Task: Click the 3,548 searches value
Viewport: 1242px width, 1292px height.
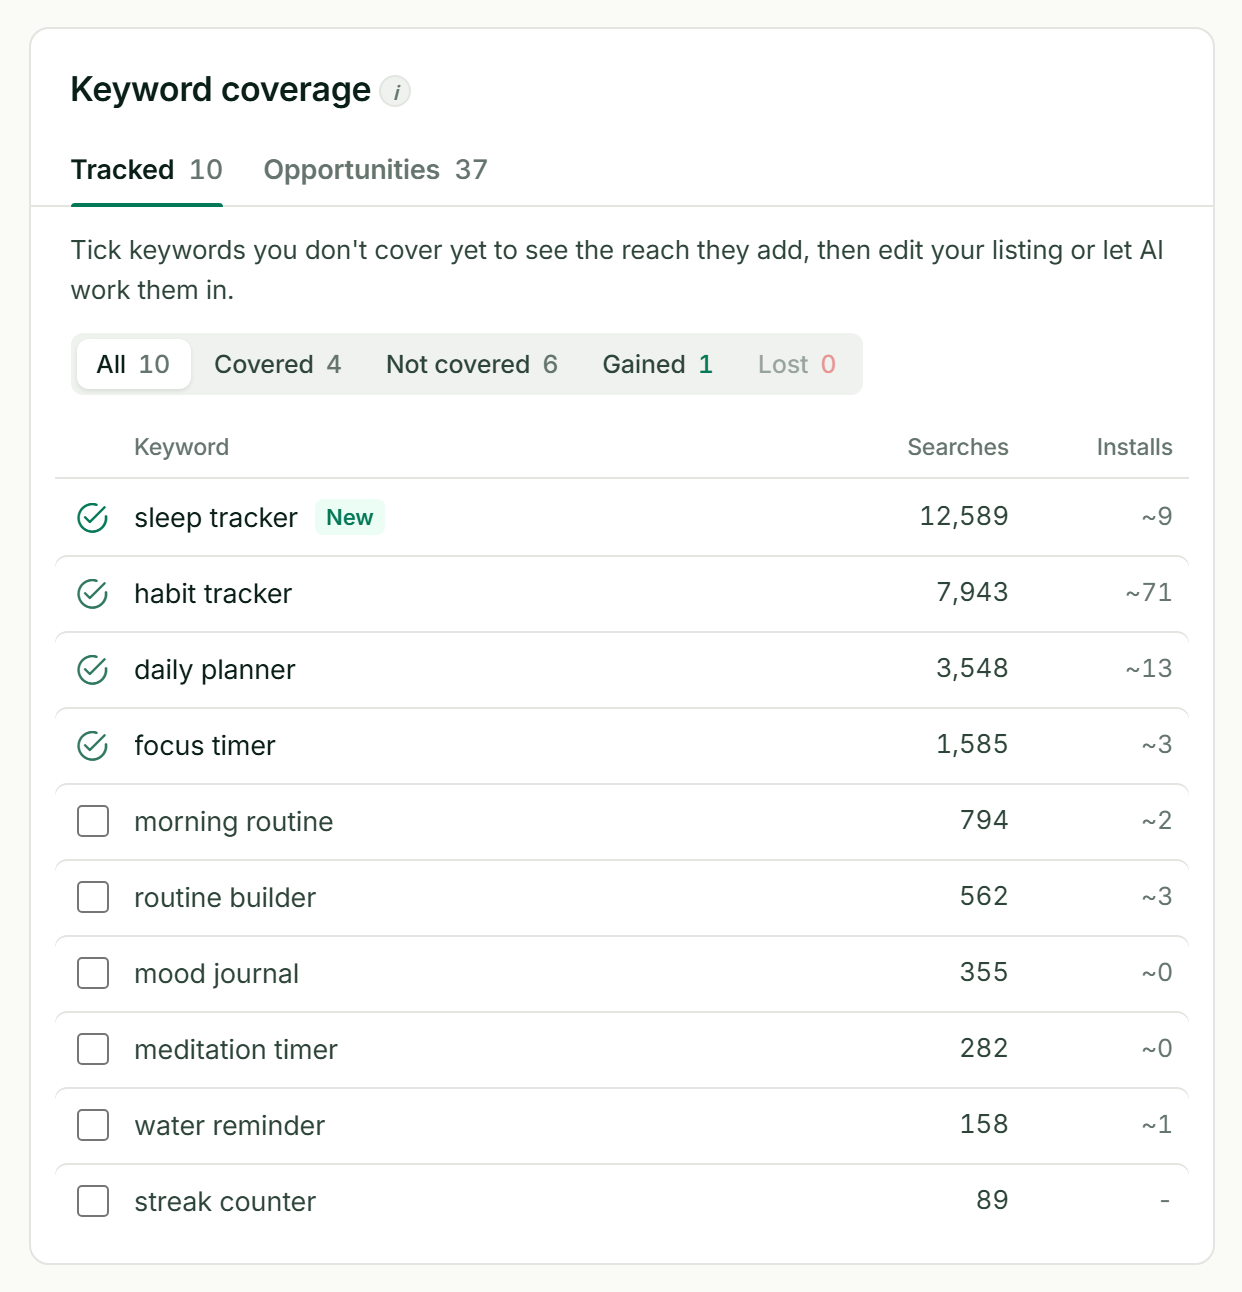Action: [x=972, y=668]
